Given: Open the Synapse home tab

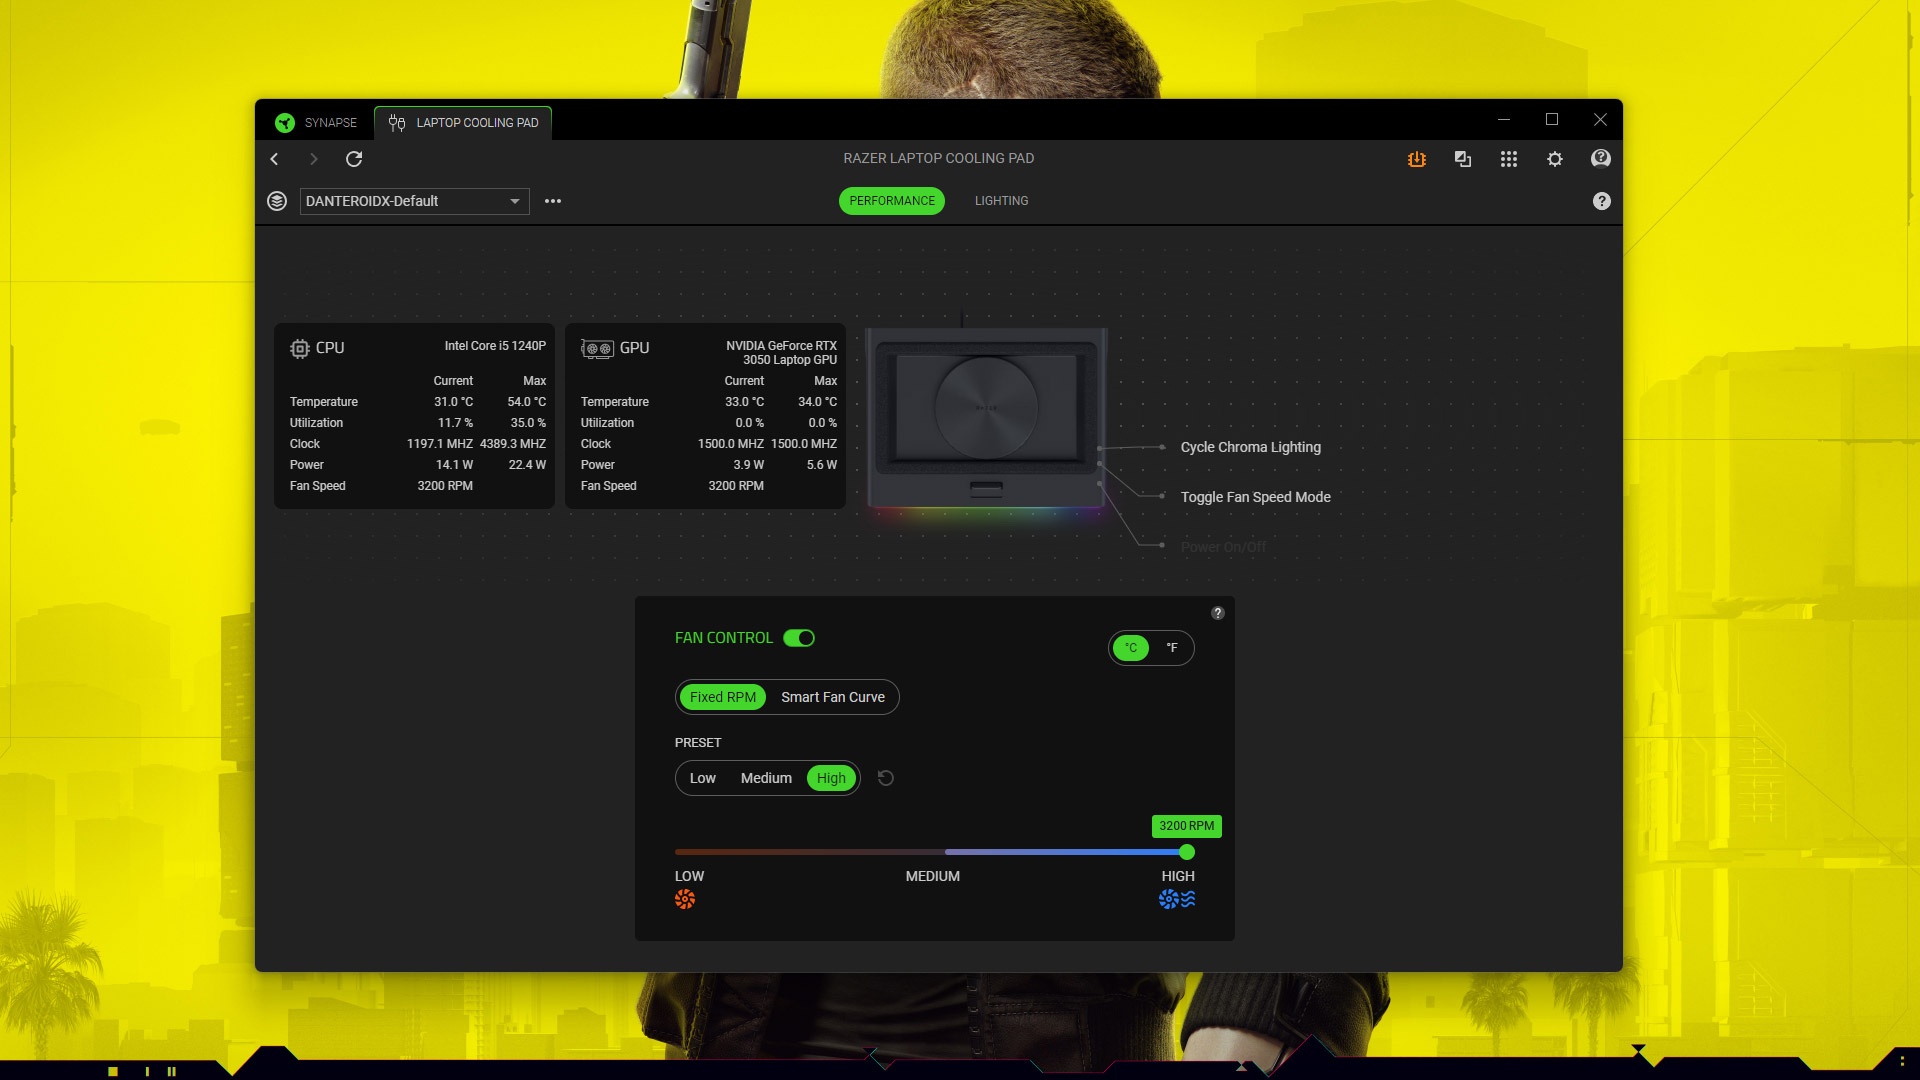Looking at the screenshot, I should coord(316,122).
